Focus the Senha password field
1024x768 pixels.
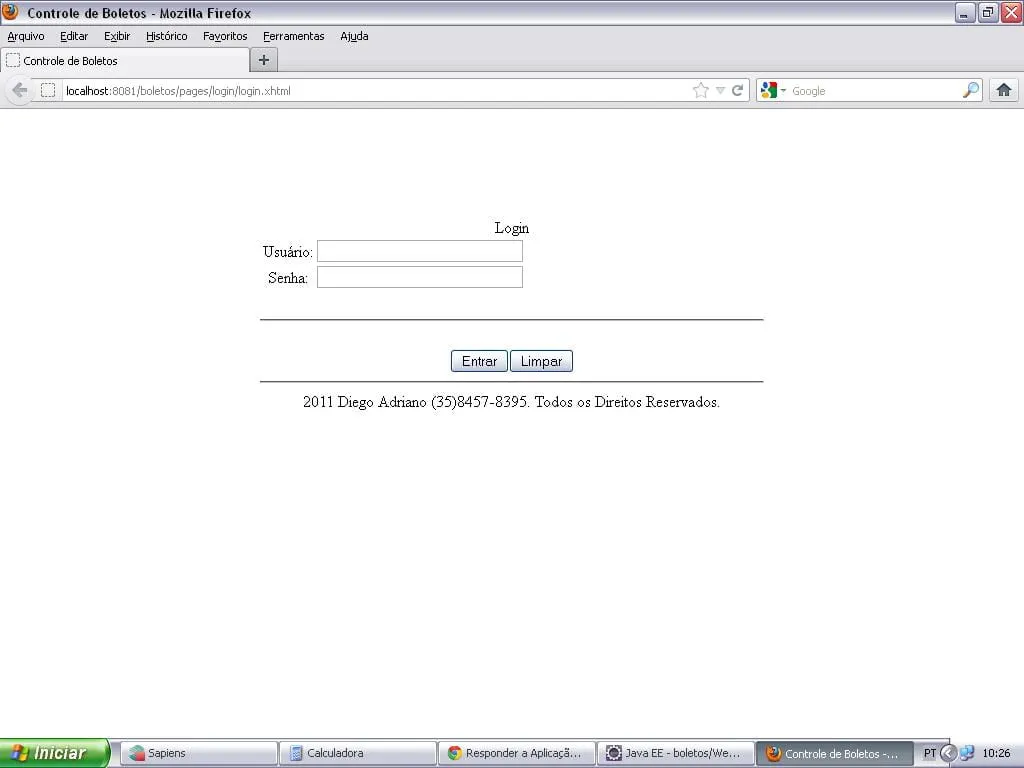pyautogui.click(x=420, y=277)
